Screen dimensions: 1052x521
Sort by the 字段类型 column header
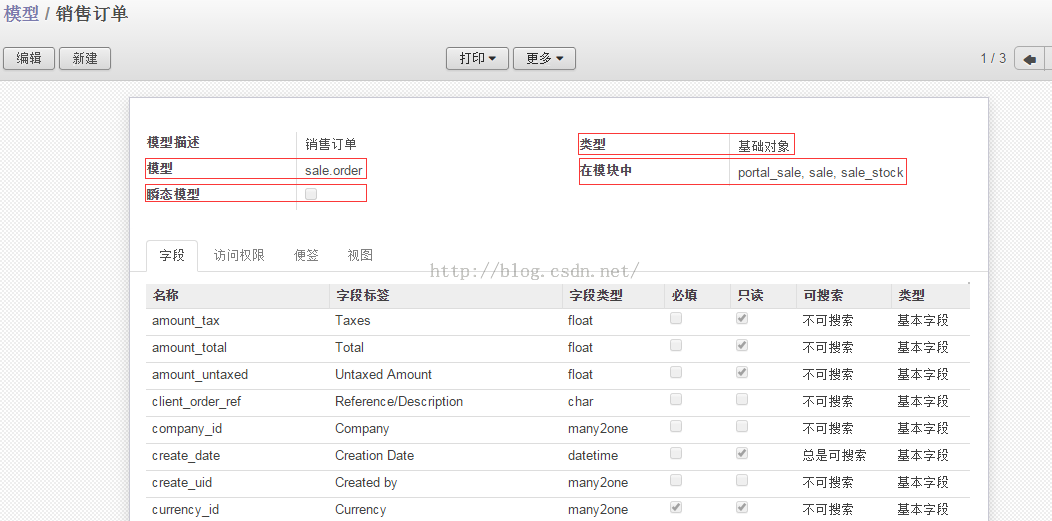tap(595, 296)
